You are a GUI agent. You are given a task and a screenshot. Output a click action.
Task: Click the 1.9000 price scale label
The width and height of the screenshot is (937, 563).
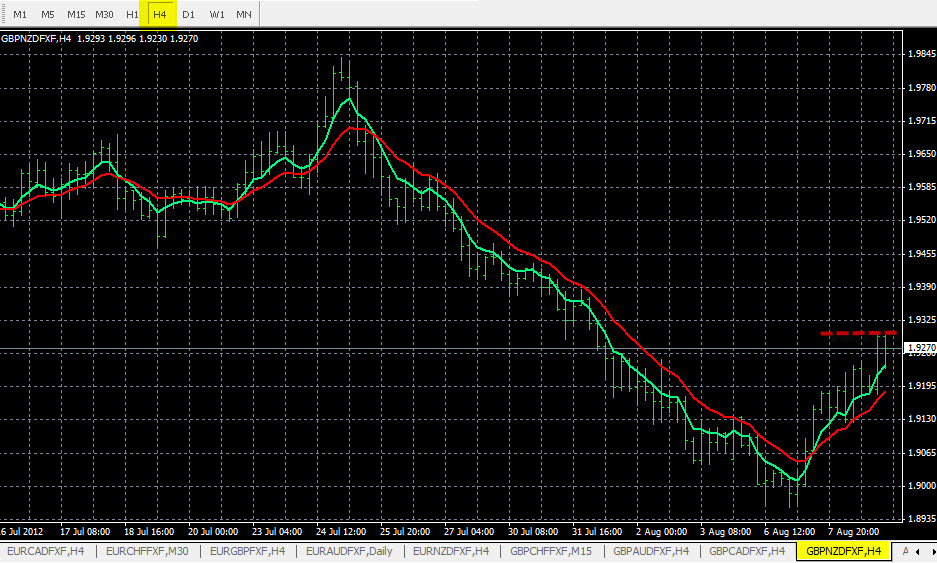click(x=921, y=486)
